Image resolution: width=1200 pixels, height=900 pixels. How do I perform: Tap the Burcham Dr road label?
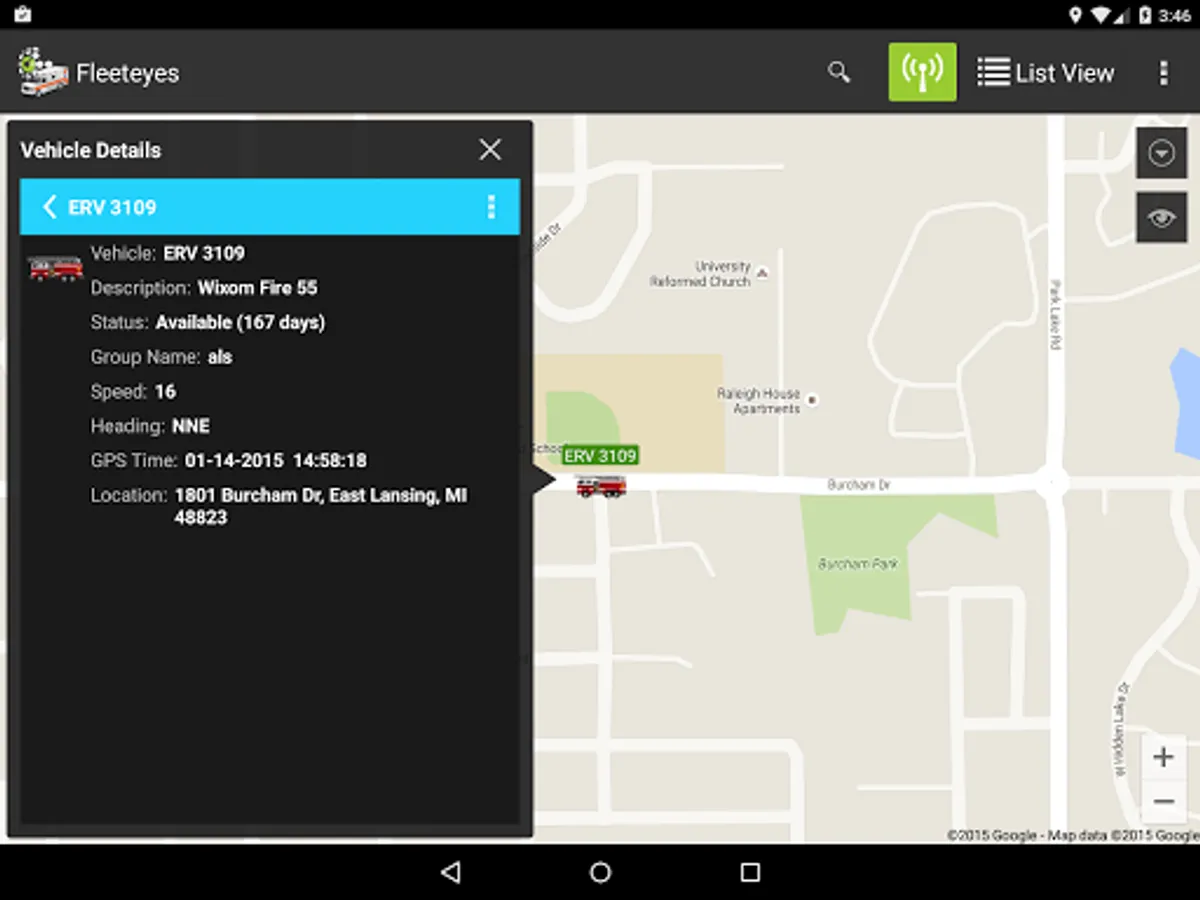pyautogui.click(x=858, y=485)
